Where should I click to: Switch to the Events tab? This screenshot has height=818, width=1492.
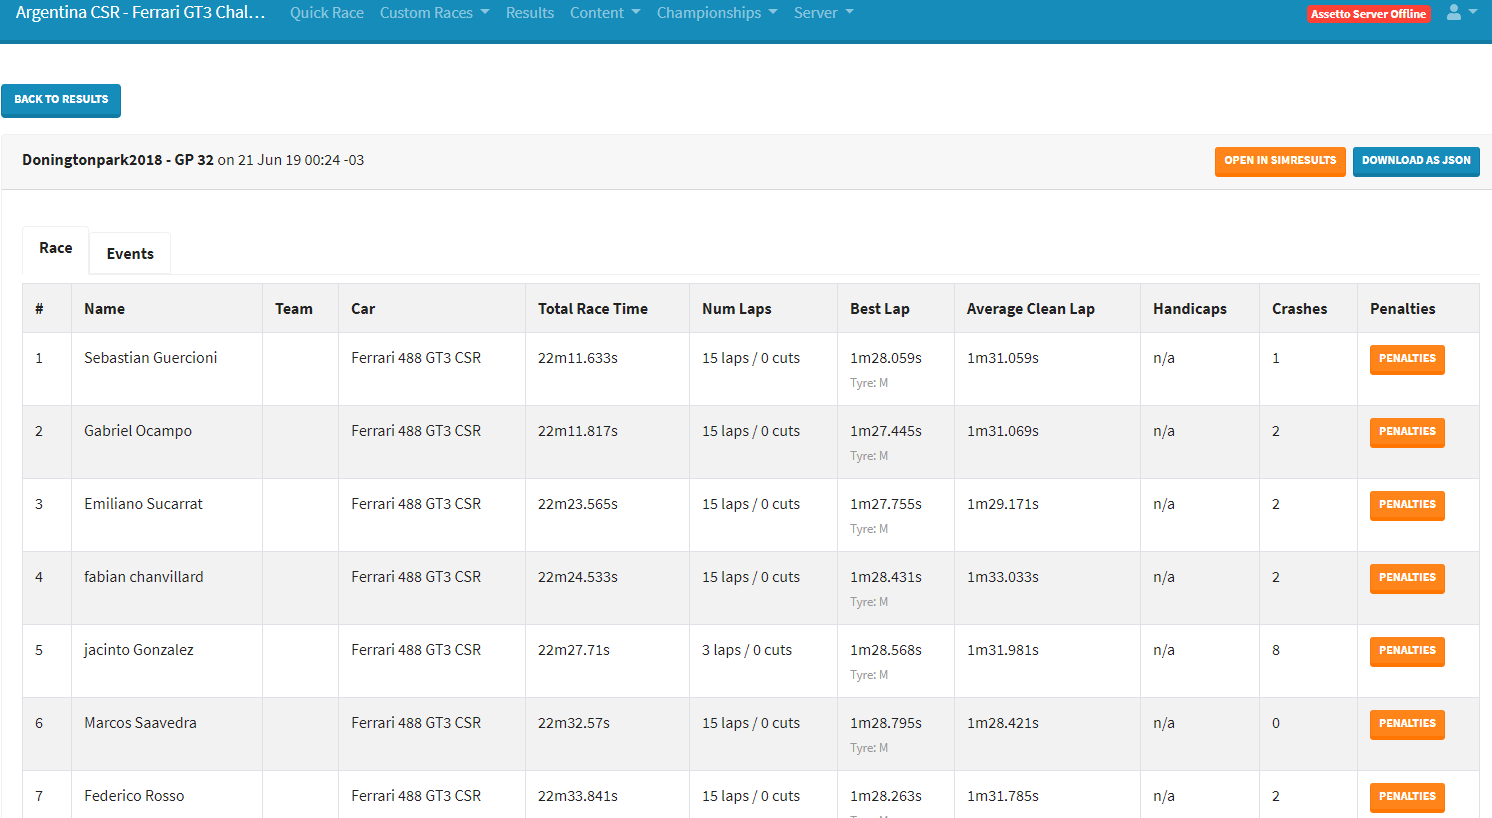(130, 254)
